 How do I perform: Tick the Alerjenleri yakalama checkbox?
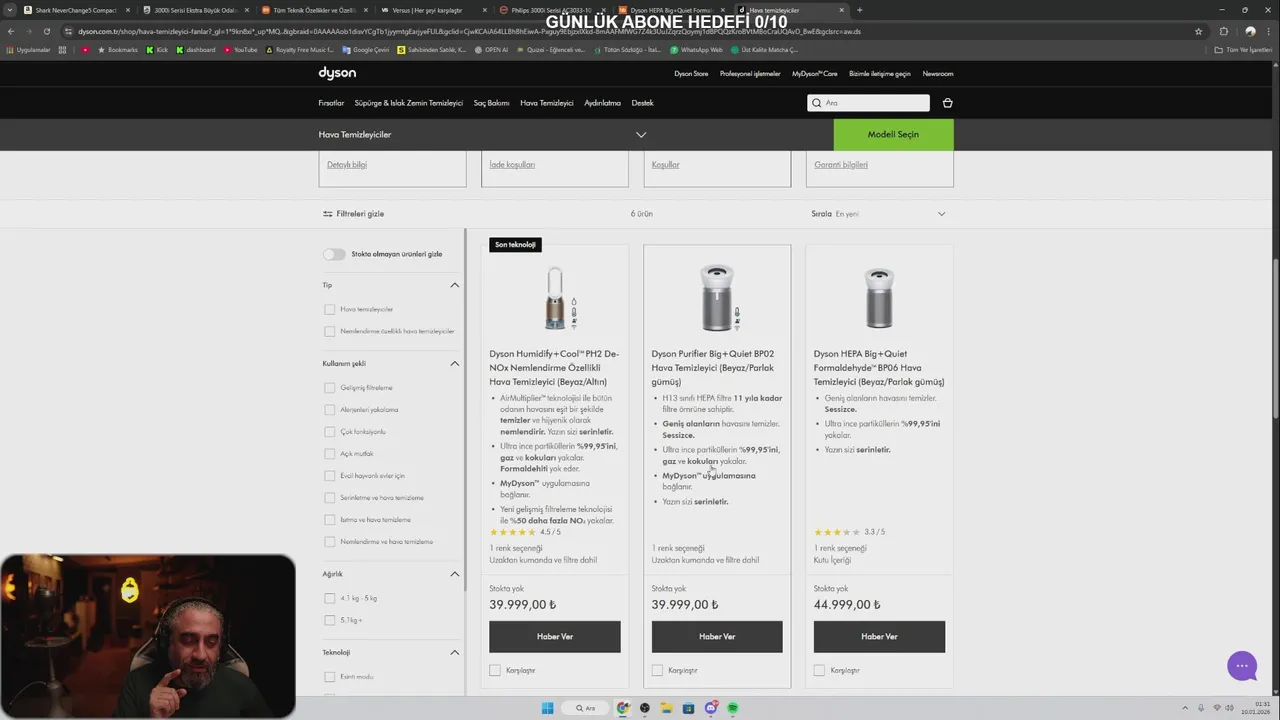tap(330, 410)
